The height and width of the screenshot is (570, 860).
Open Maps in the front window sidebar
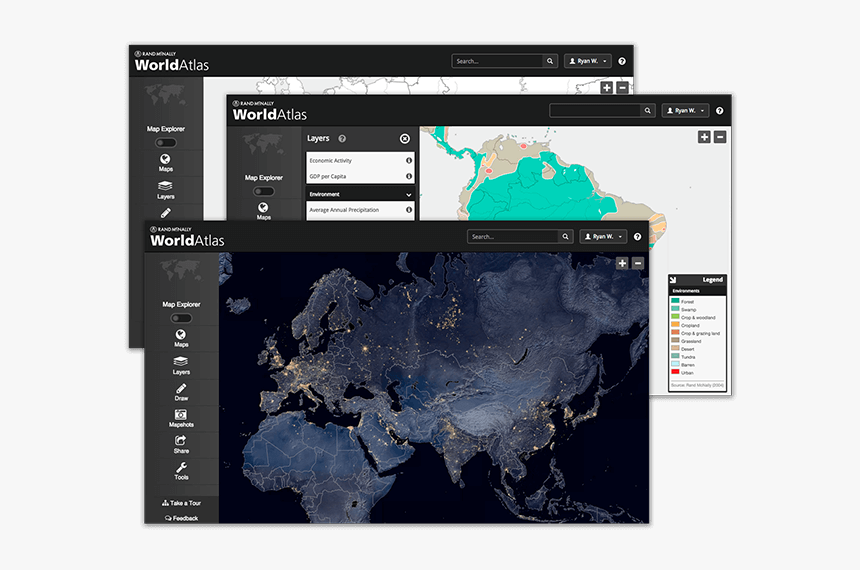pyautogui.click(x=181, y=338)
